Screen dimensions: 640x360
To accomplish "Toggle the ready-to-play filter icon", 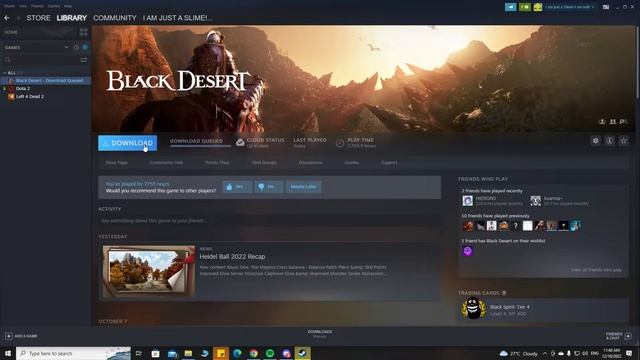I will (85, 47).
